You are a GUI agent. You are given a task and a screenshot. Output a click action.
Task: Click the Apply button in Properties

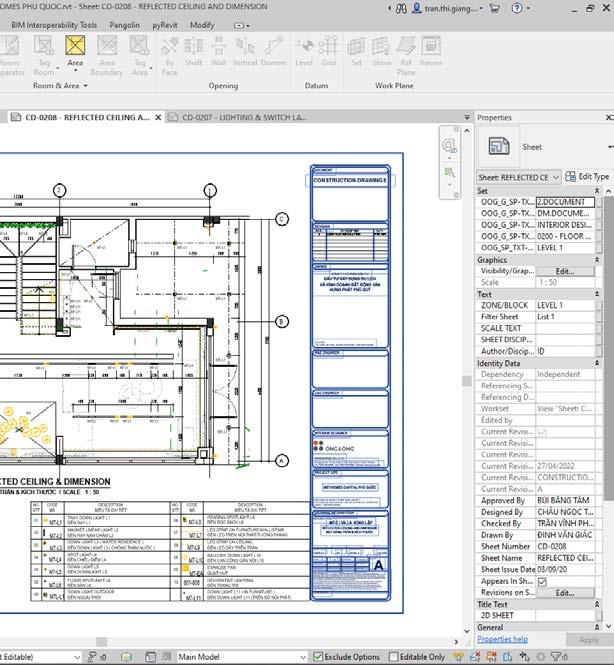click(589, 640)
